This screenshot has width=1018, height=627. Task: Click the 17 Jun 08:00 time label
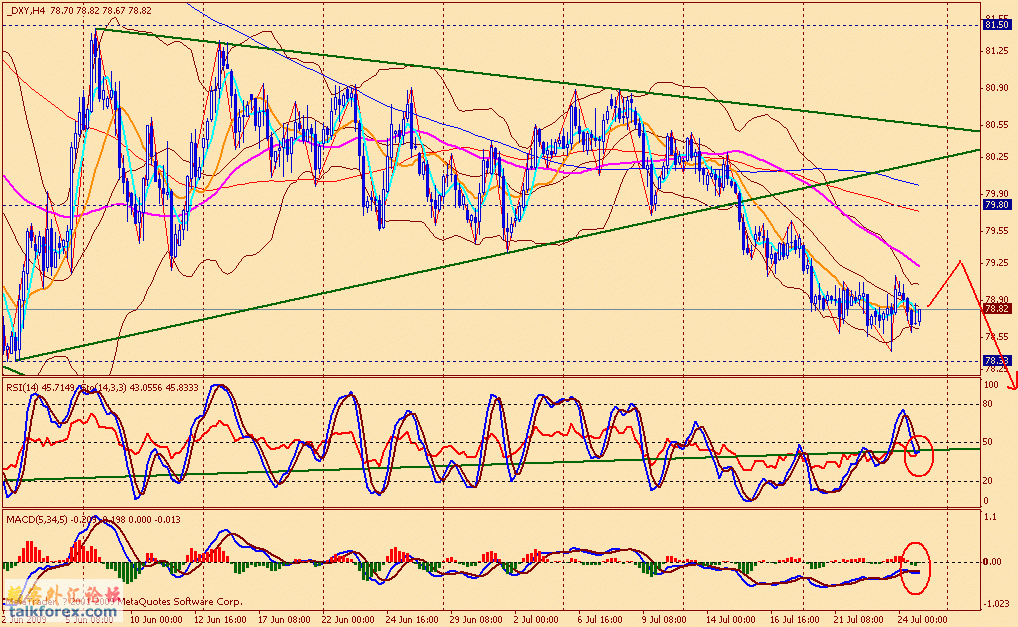point(284,619)
